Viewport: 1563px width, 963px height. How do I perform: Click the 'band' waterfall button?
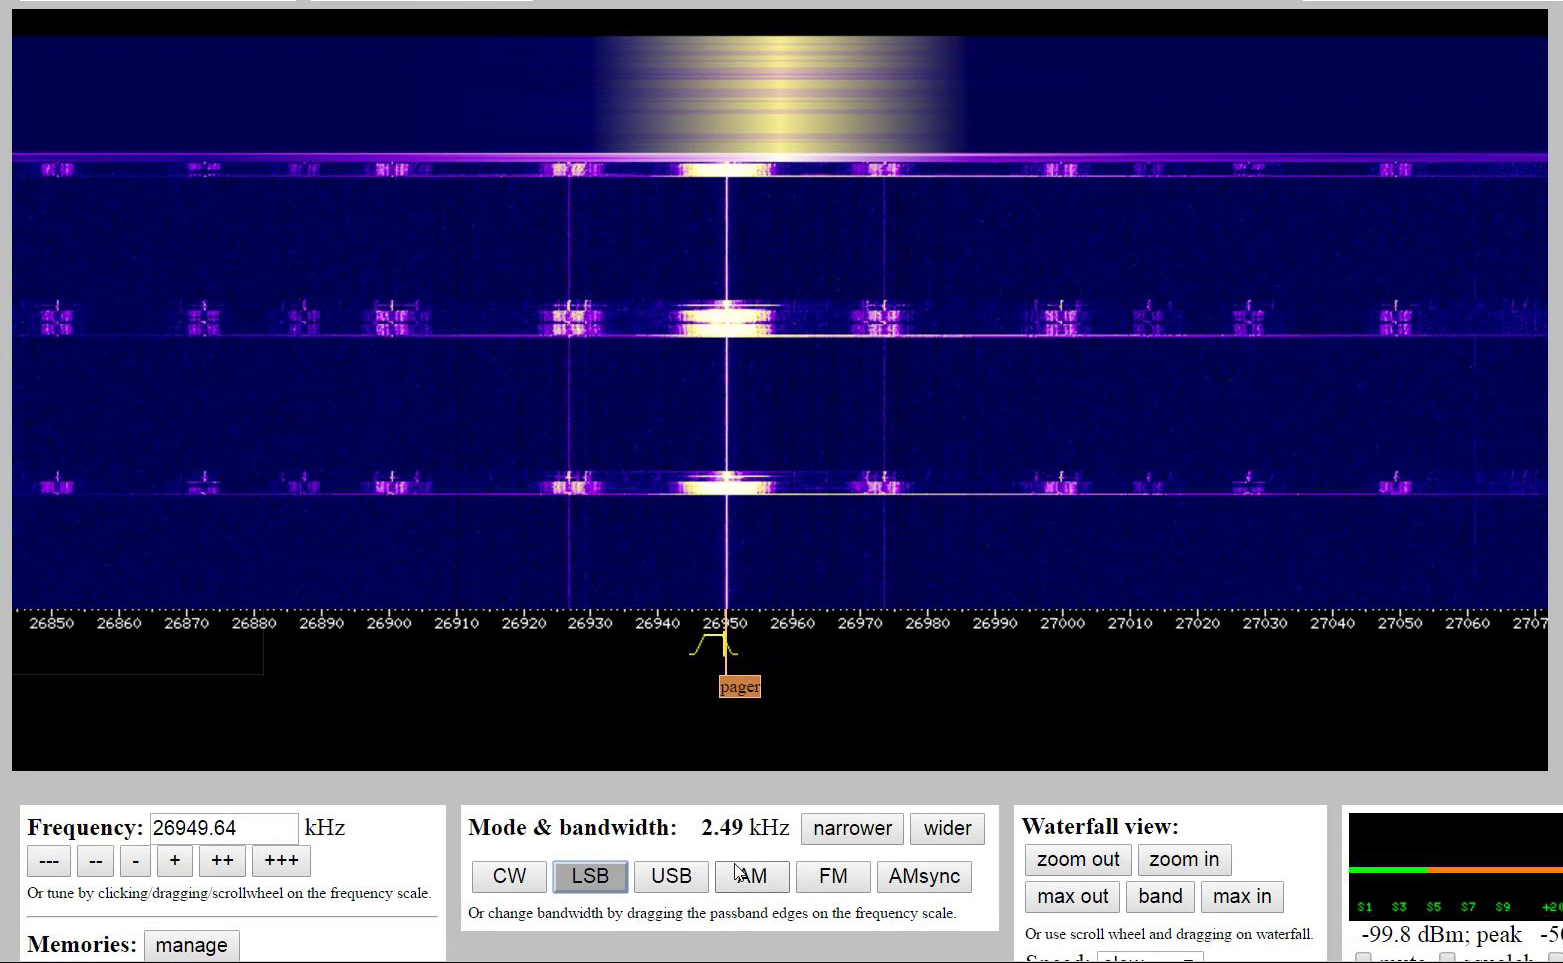tap(1160, 896)
